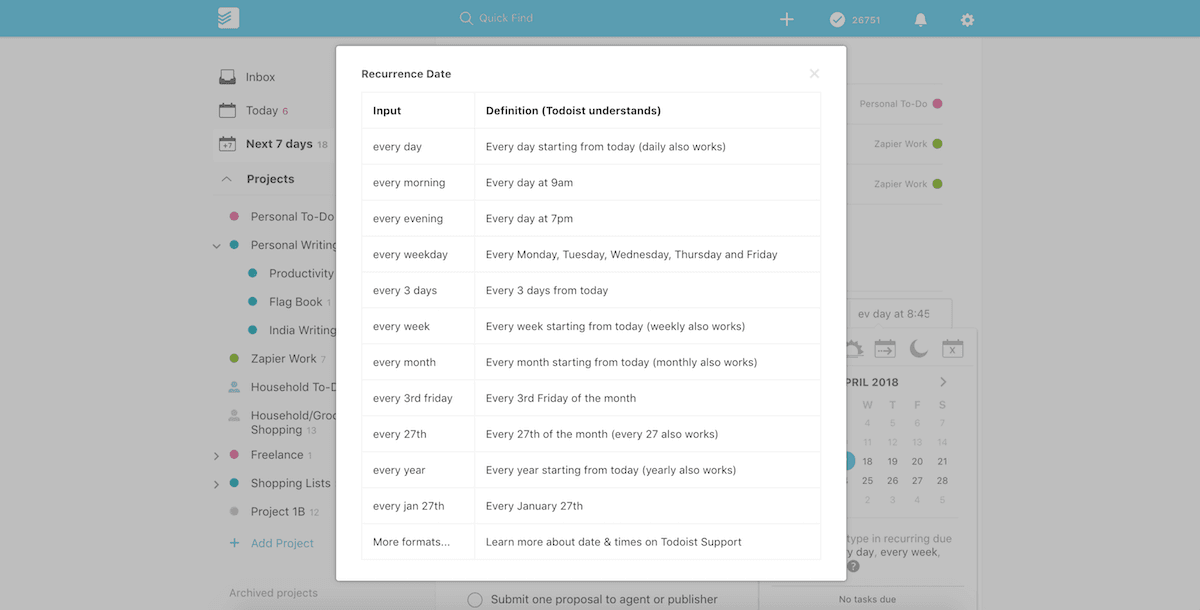The height and width of the screenshot is (610, 1200).
Task: Click 'every weekday' input cell
Action: coord(418,255)
